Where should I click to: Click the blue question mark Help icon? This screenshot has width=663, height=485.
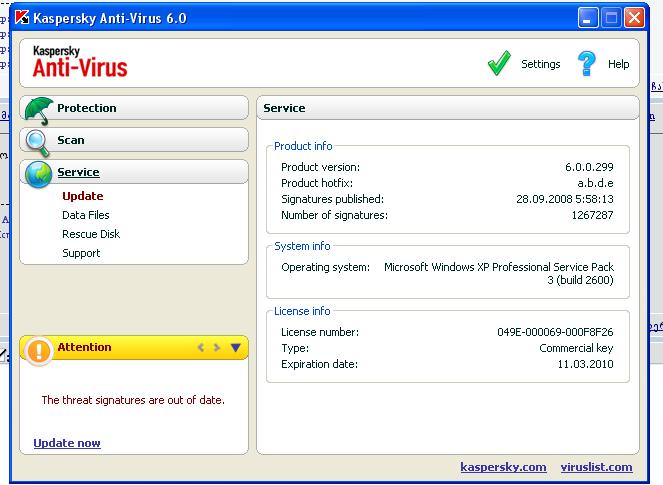coord(587,64)
